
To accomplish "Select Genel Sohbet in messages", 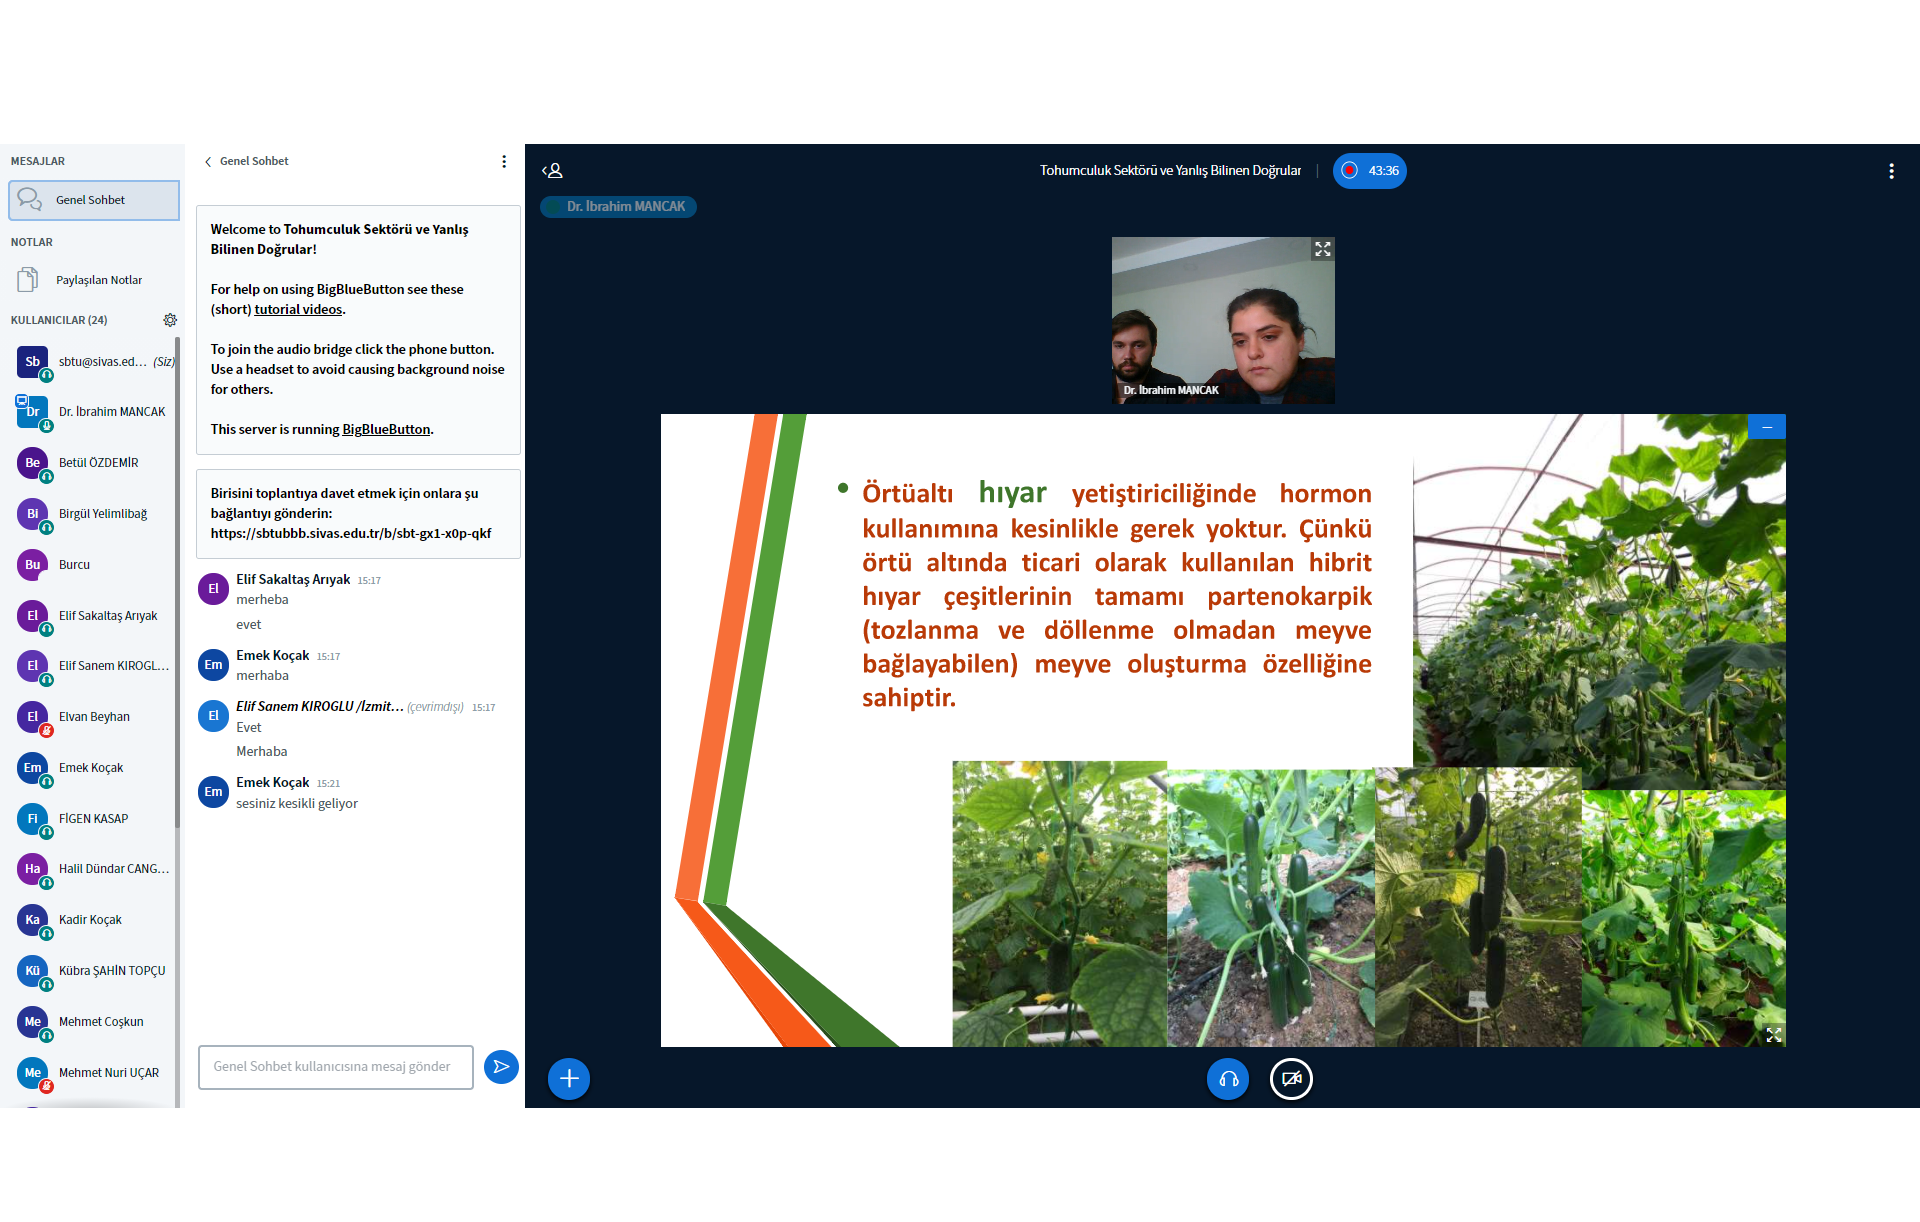I will point(94,200).
